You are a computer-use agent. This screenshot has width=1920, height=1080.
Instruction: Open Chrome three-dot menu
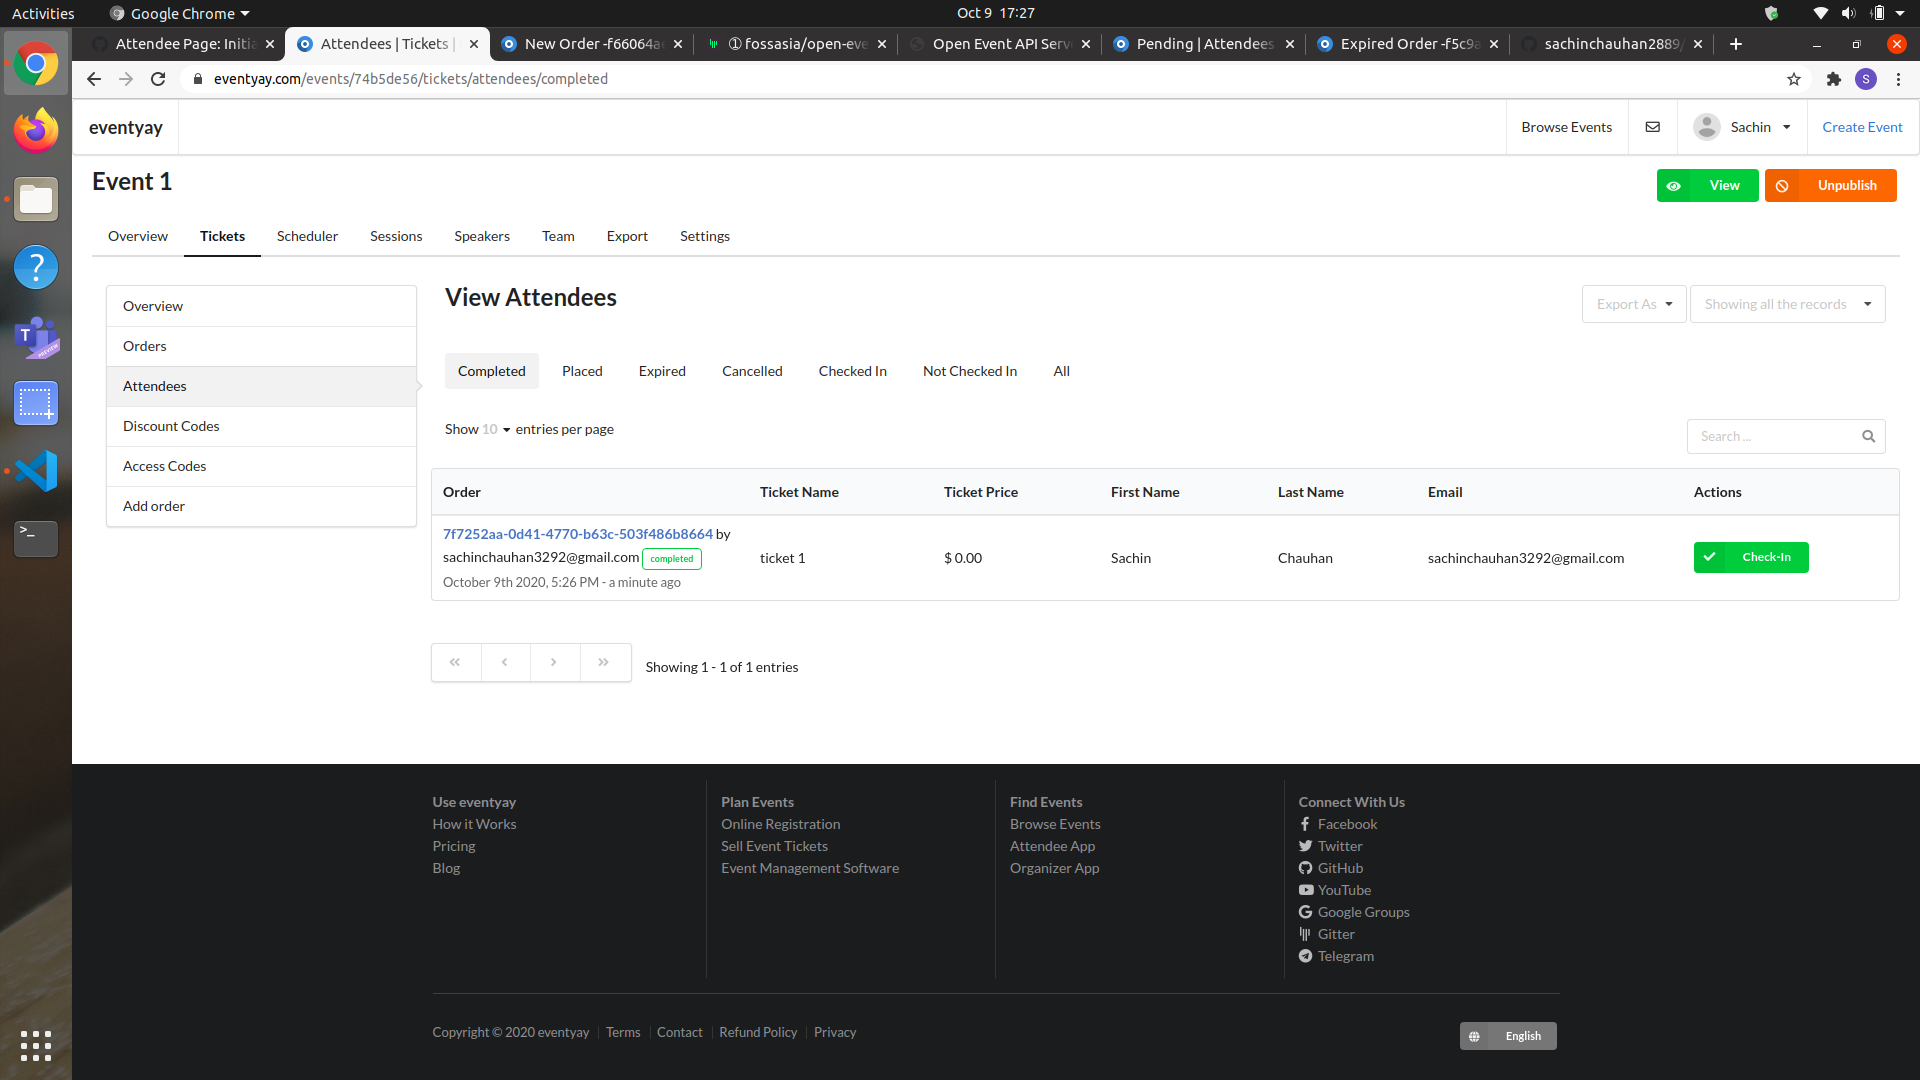click(1898, 79)
